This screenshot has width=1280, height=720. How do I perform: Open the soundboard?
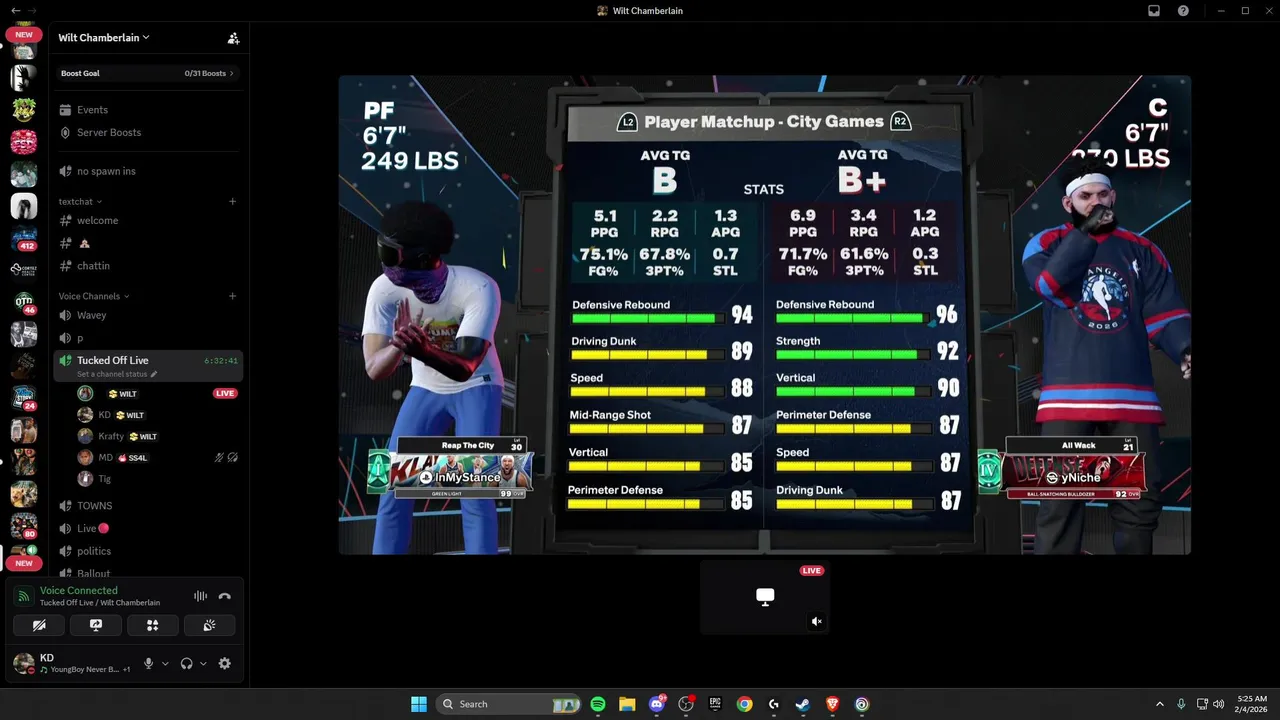click(x=209, y=625)
